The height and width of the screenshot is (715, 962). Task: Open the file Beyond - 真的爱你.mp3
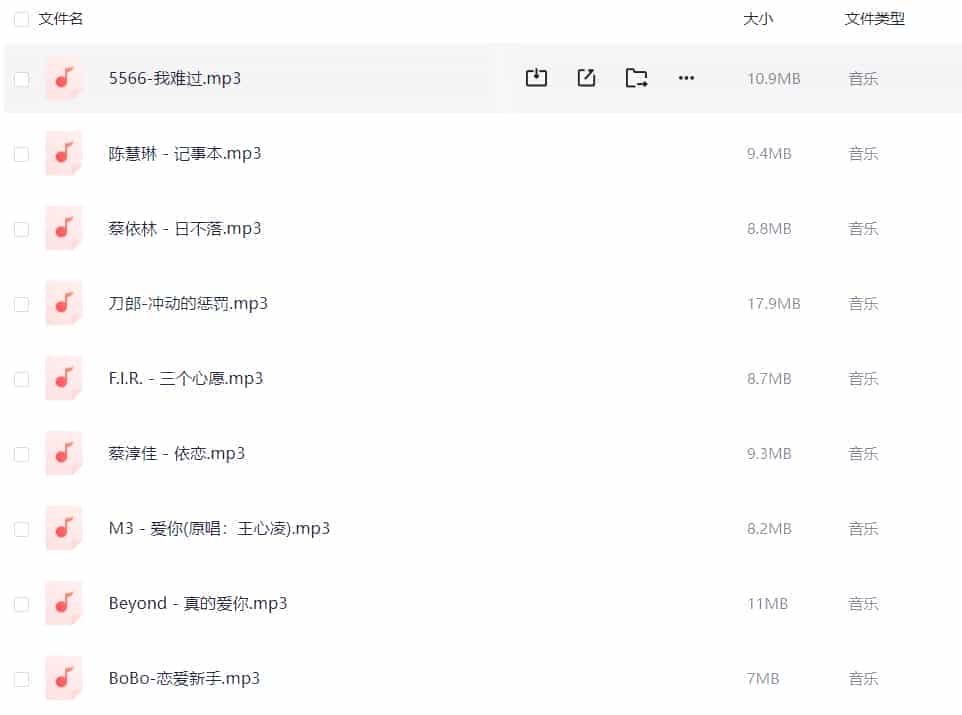point(198,603)
